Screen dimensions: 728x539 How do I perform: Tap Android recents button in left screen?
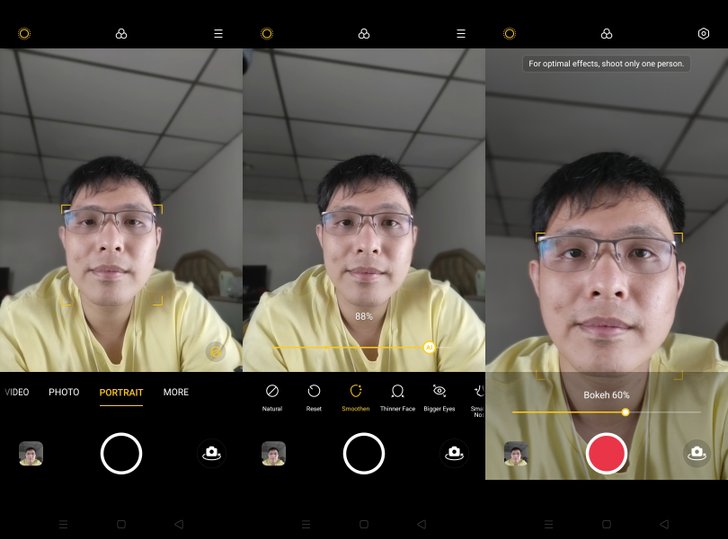coord(63,525)
